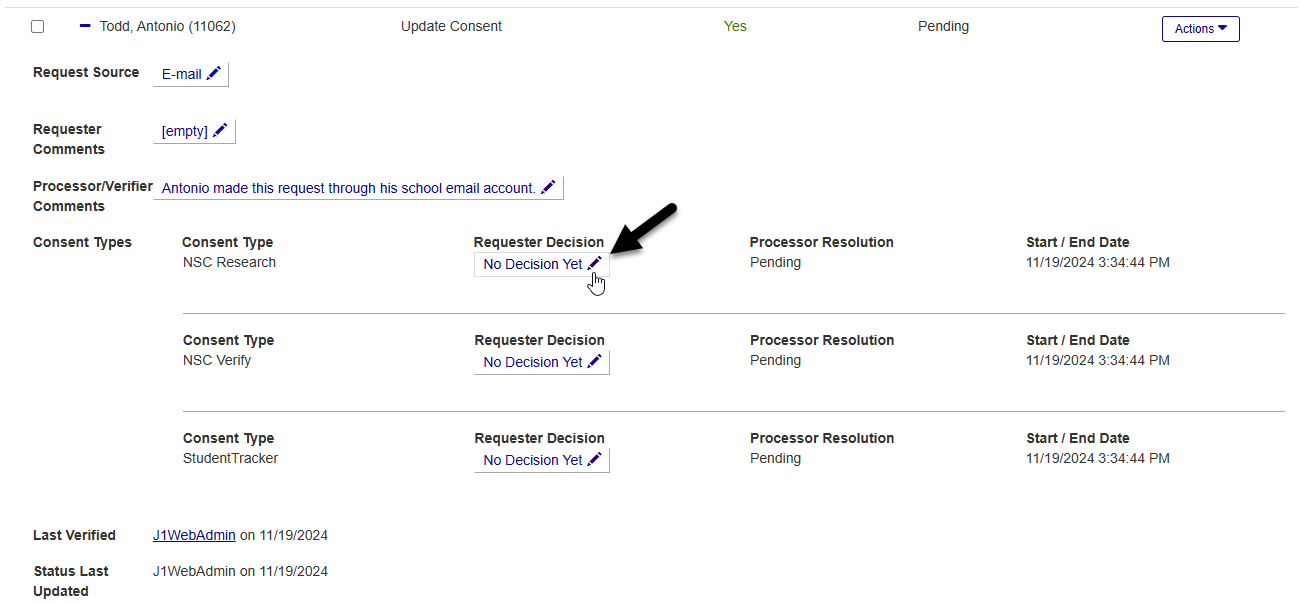Click pencil icon next to empty Requester Comments
Screen dimensions: 1302x604
(x=220, y=131)
